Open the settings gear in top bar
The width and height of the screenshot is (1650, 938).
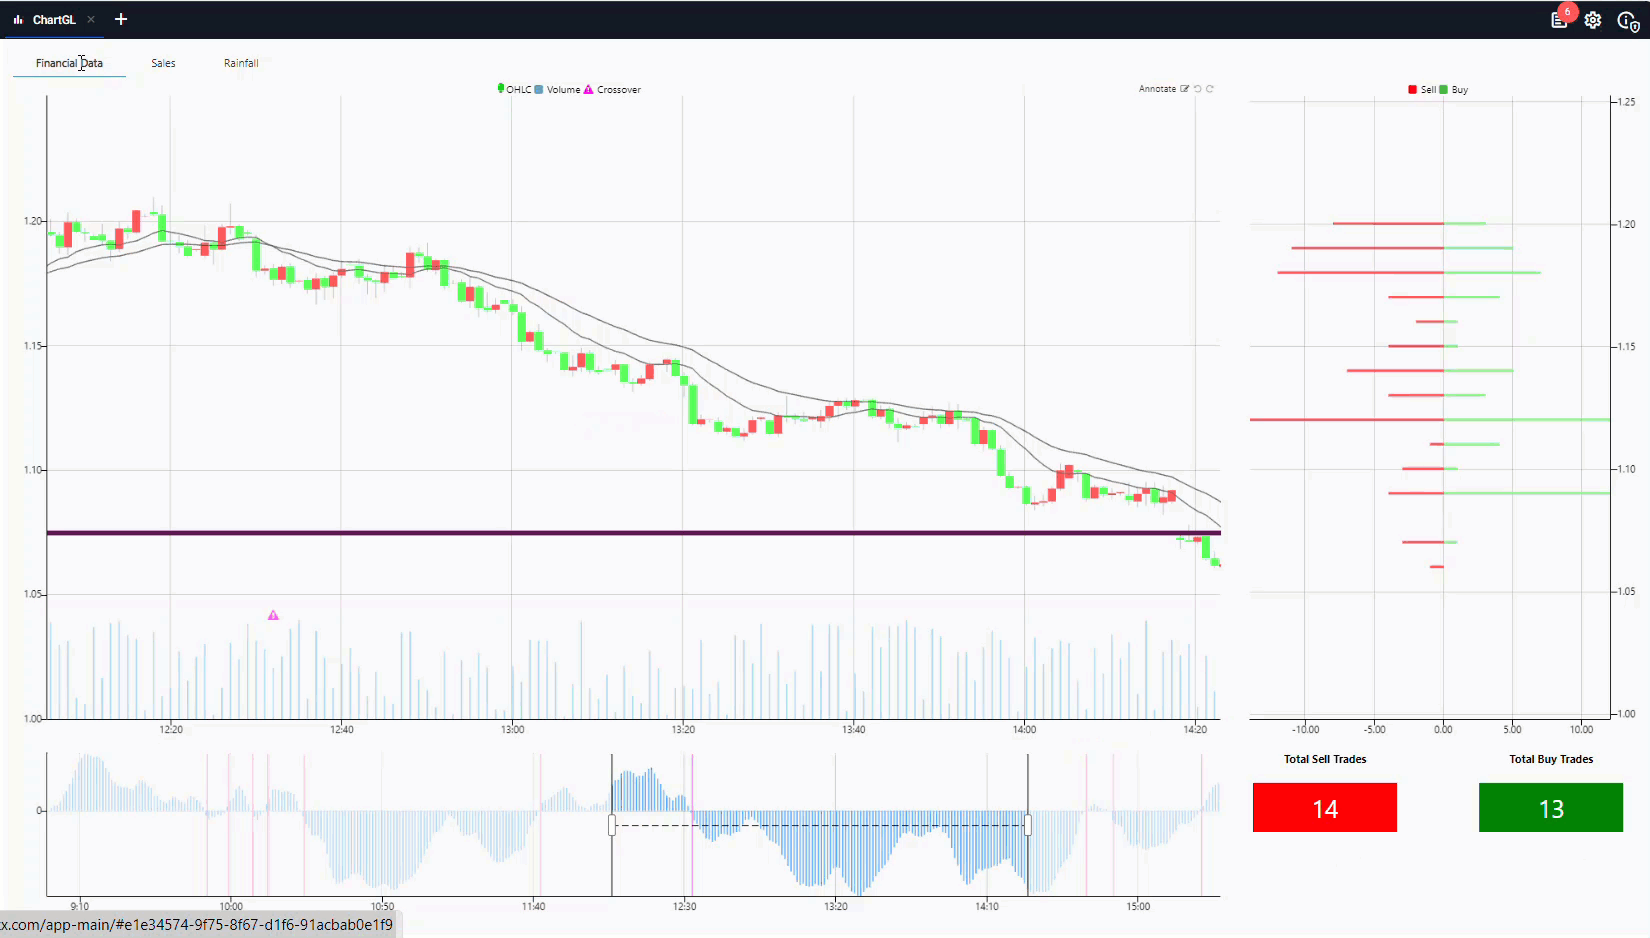[1593, 20]
